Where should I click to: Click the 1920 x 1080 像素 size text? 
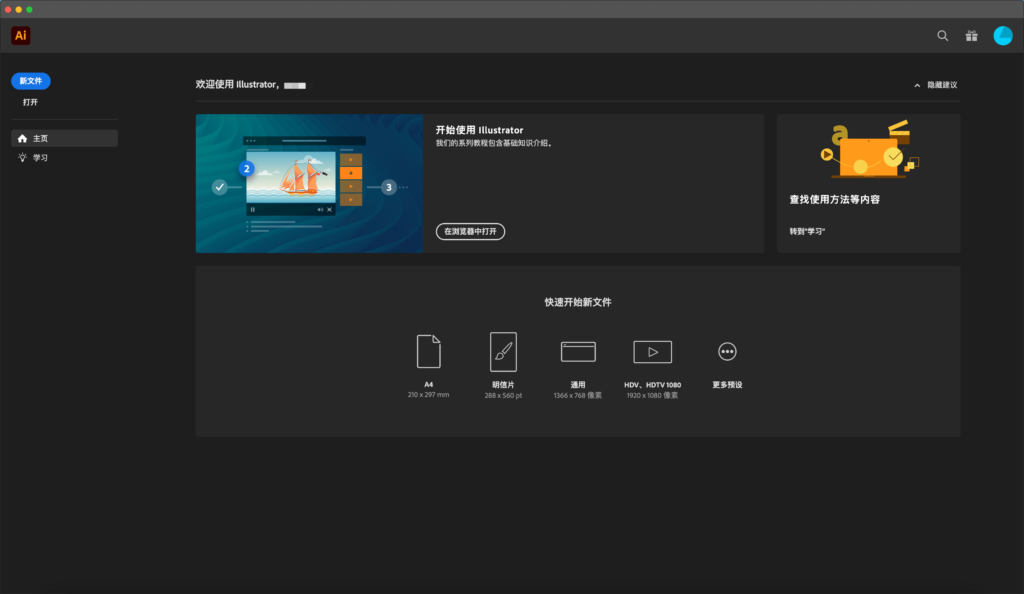point(652,396)
